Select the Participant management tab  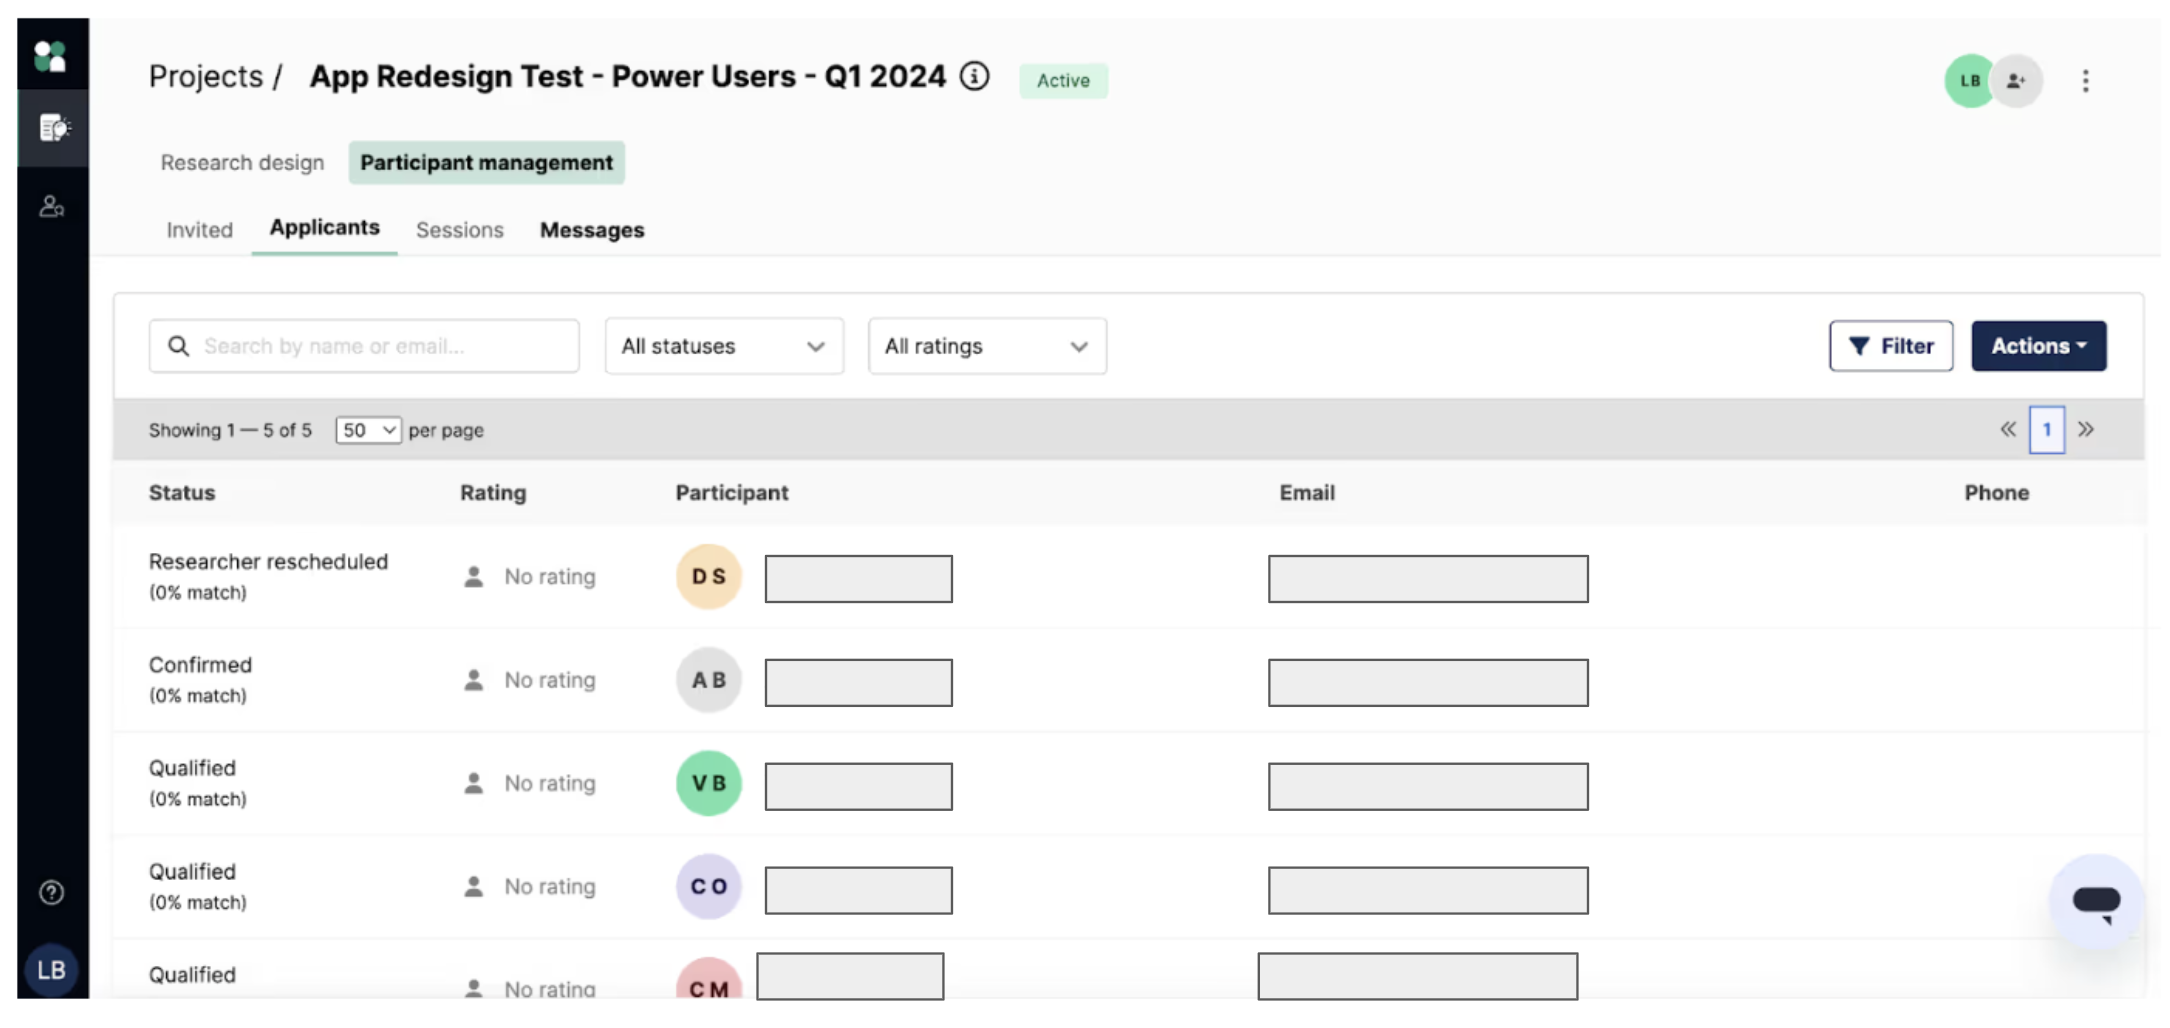487,163
